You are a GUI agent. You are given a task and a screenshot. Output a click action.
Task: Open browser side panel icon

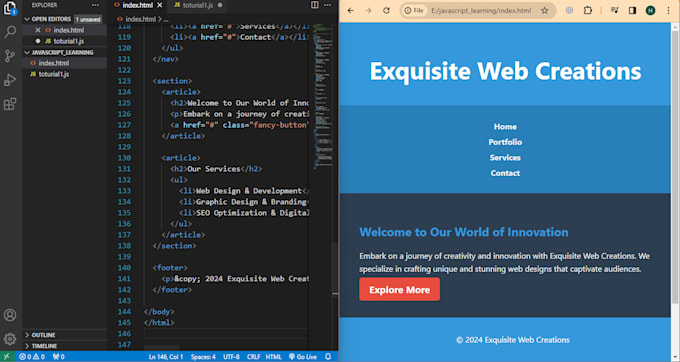point(632,10)
